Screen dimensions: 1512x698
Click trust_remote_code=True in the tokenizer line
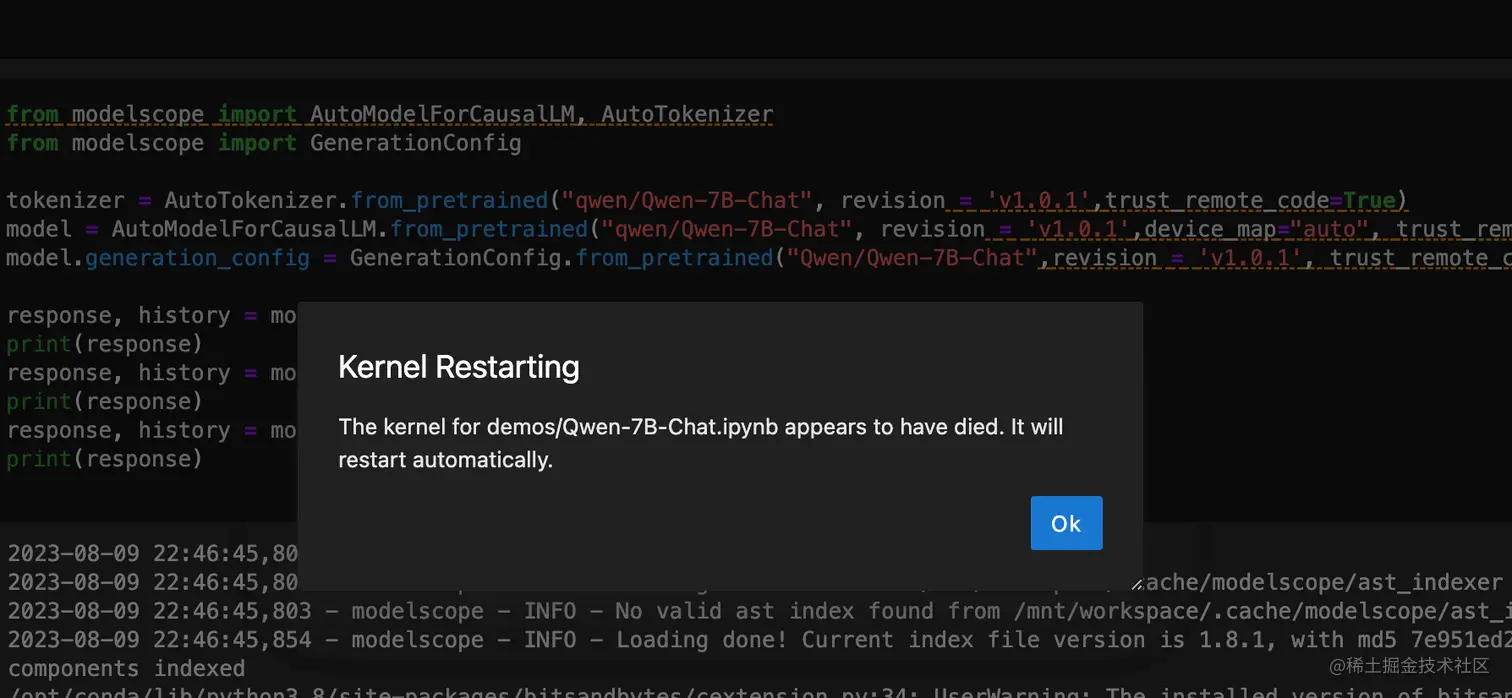click(x=1251, y=200)
